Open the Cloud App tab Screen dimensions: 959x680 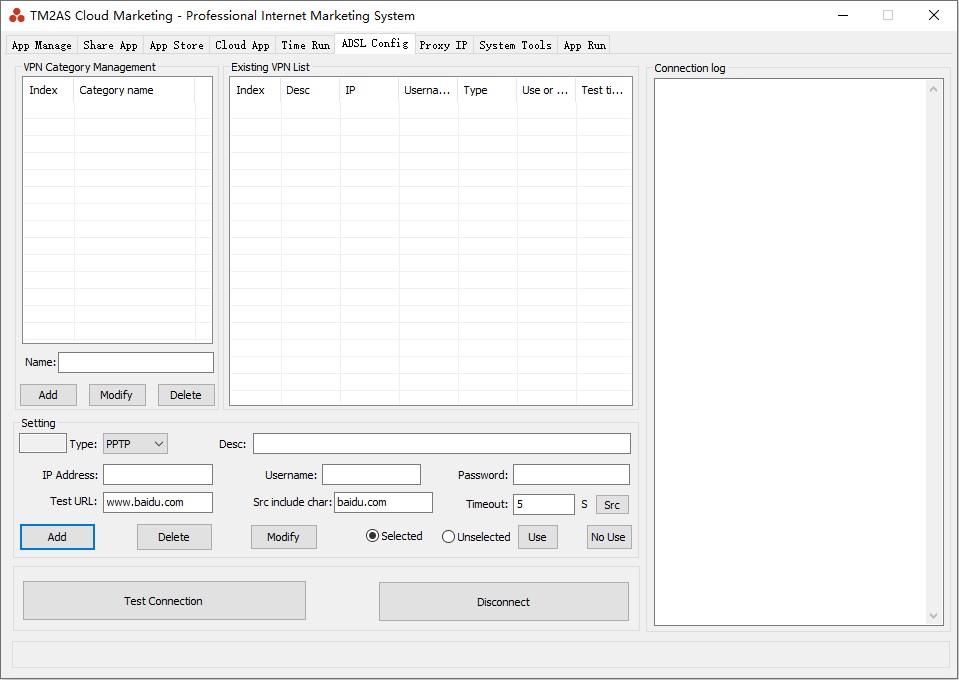tap(242, 45)
